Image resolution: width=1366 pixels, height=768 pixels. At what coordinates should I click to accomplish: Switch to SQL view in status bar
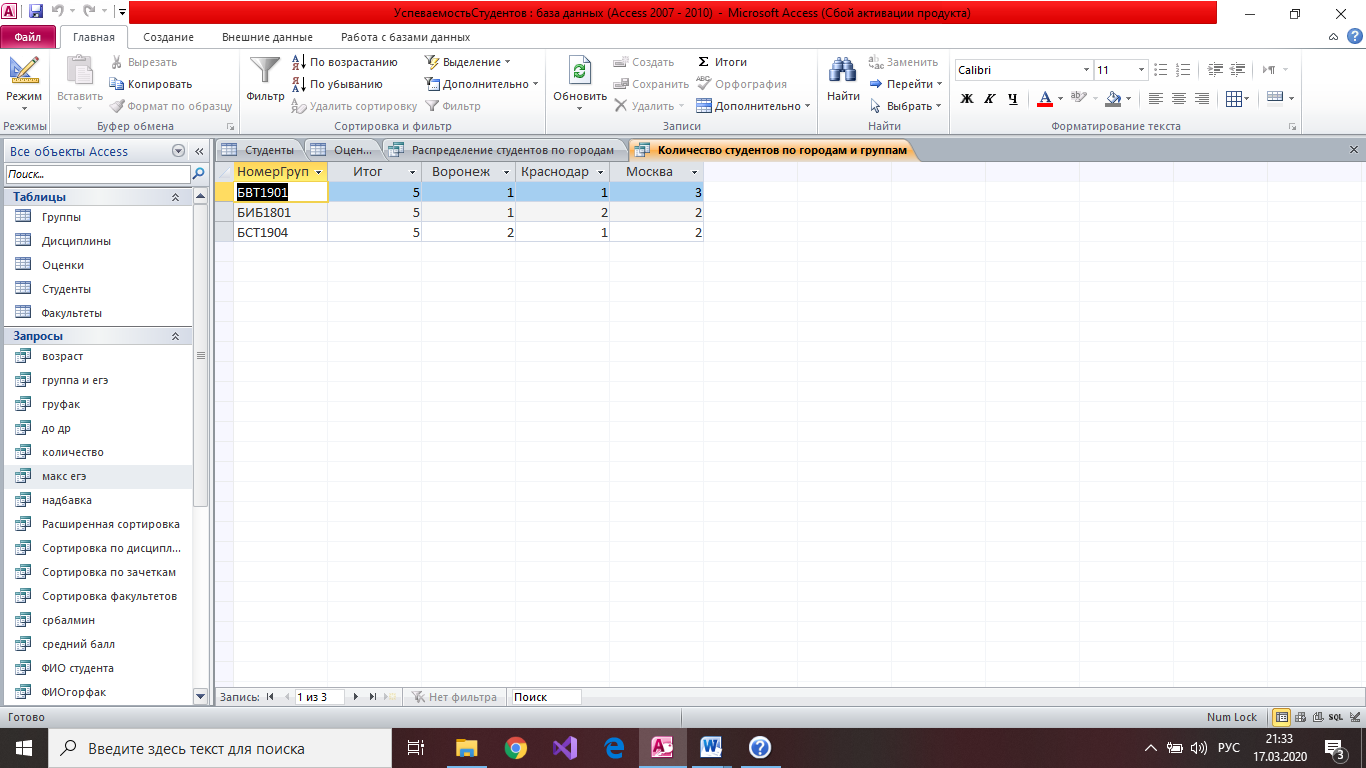tap(1335, 717)
